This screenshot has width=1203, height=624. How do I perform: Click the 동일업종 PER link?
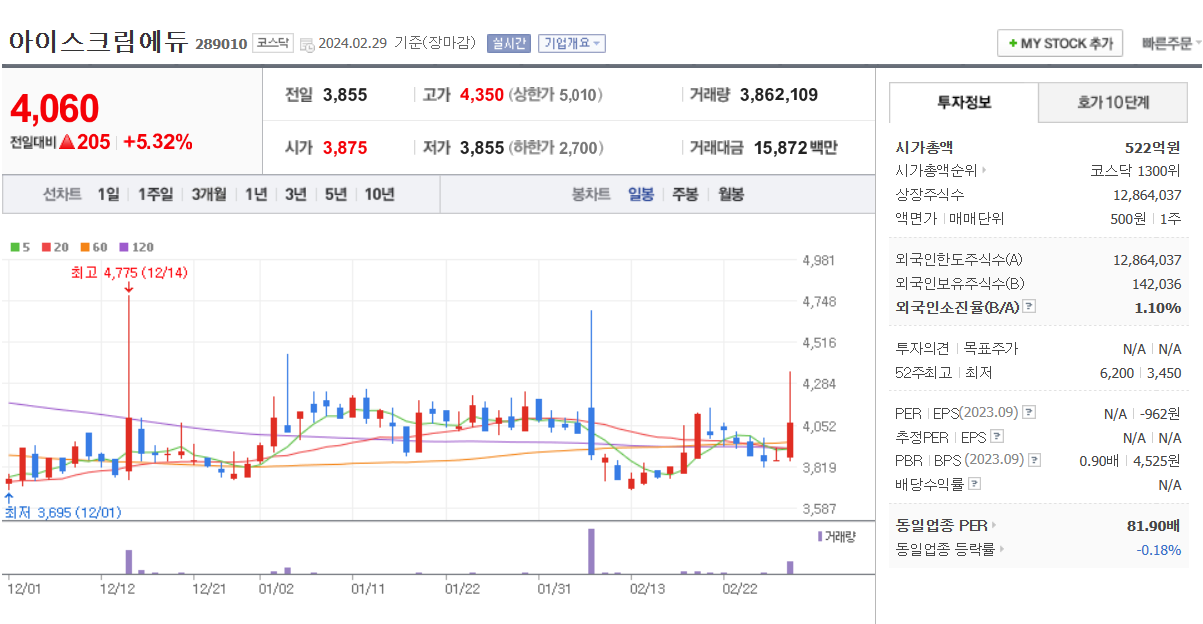point(942,525)
